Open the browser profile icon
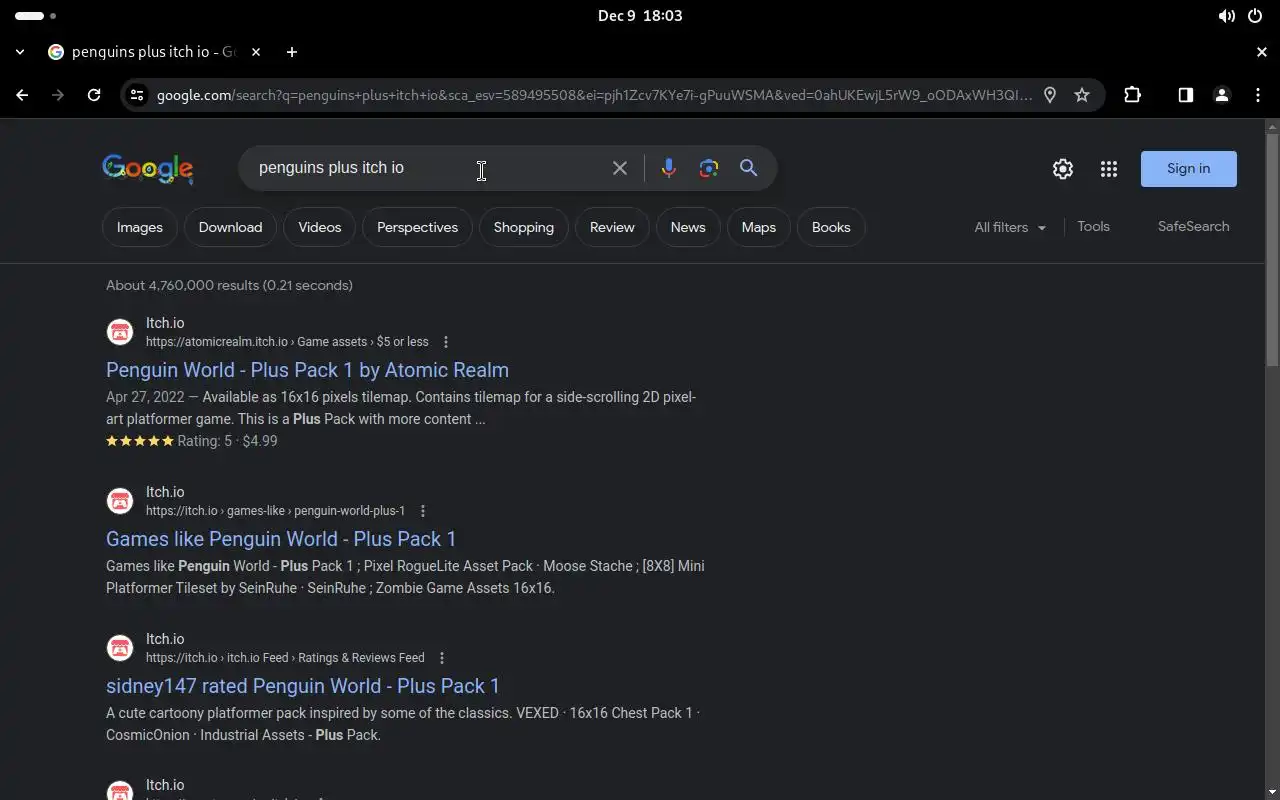This screenshot has height=800, width=1280. pyautogui.click(x=1221, y=95)
